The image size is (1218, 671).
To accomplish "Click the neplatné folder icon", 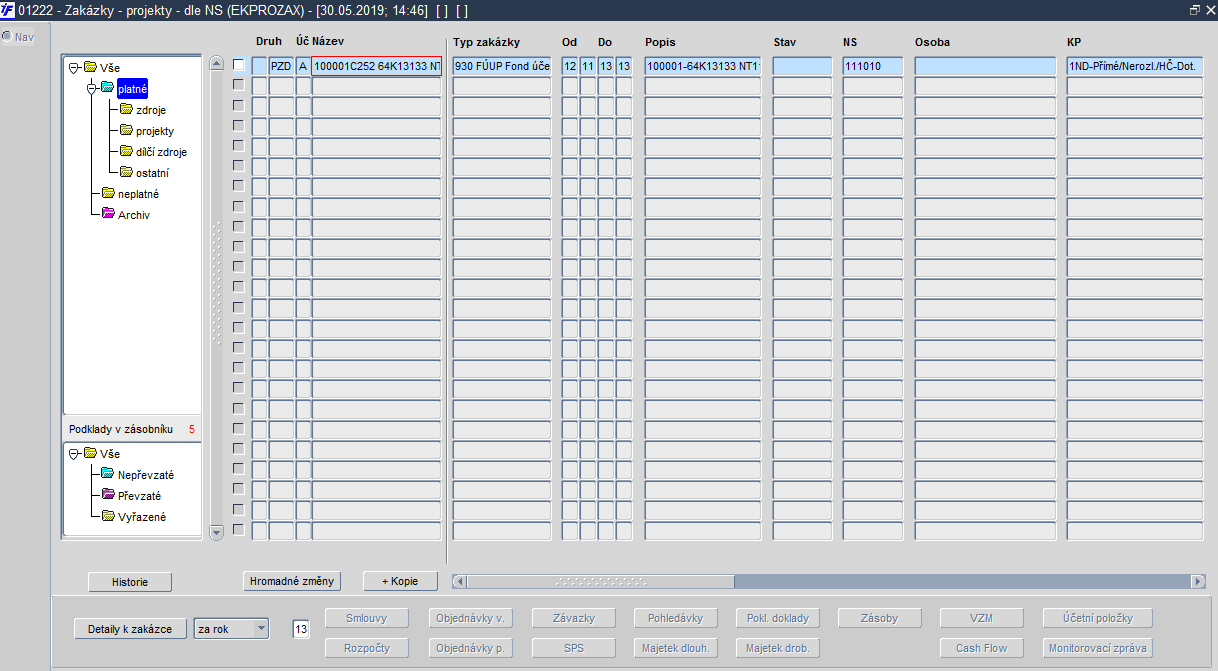I will 108,194.
